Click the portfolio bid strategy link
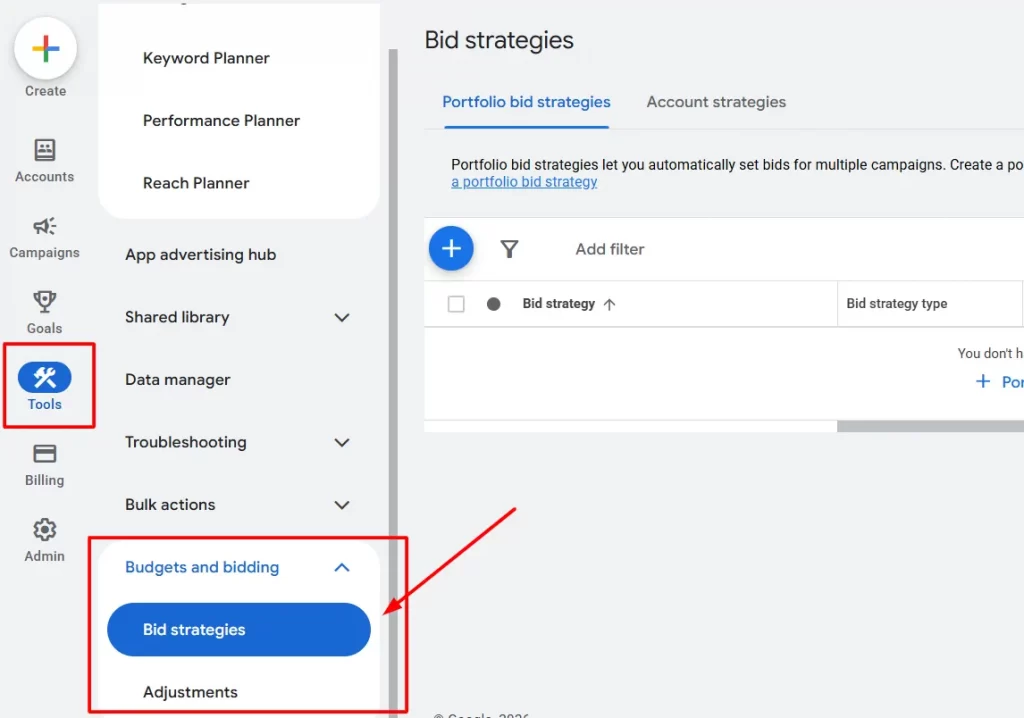1024x718 pixels. 523,181
